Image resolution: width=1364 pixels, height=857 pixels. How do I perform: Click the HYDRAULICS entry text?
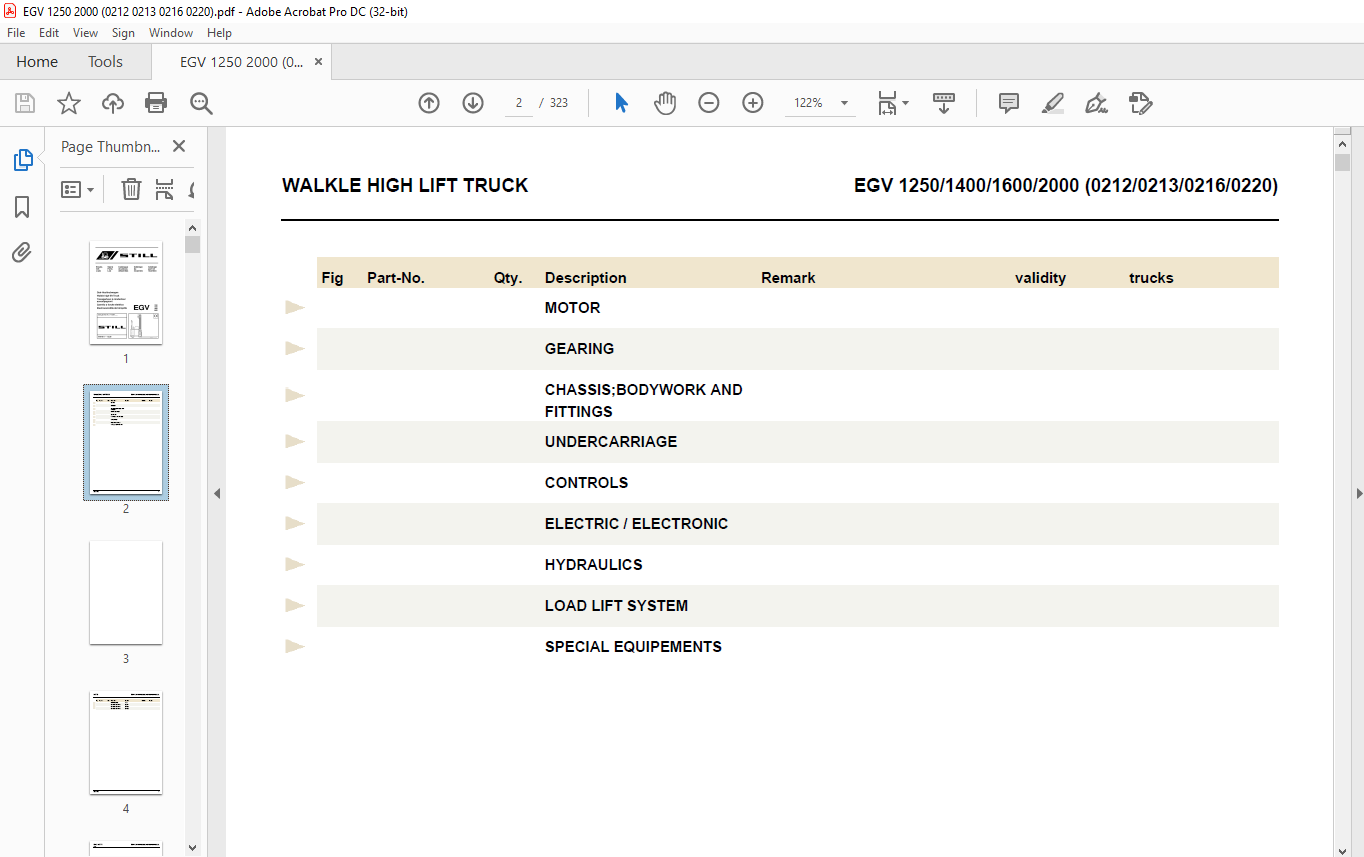point(593,565)
